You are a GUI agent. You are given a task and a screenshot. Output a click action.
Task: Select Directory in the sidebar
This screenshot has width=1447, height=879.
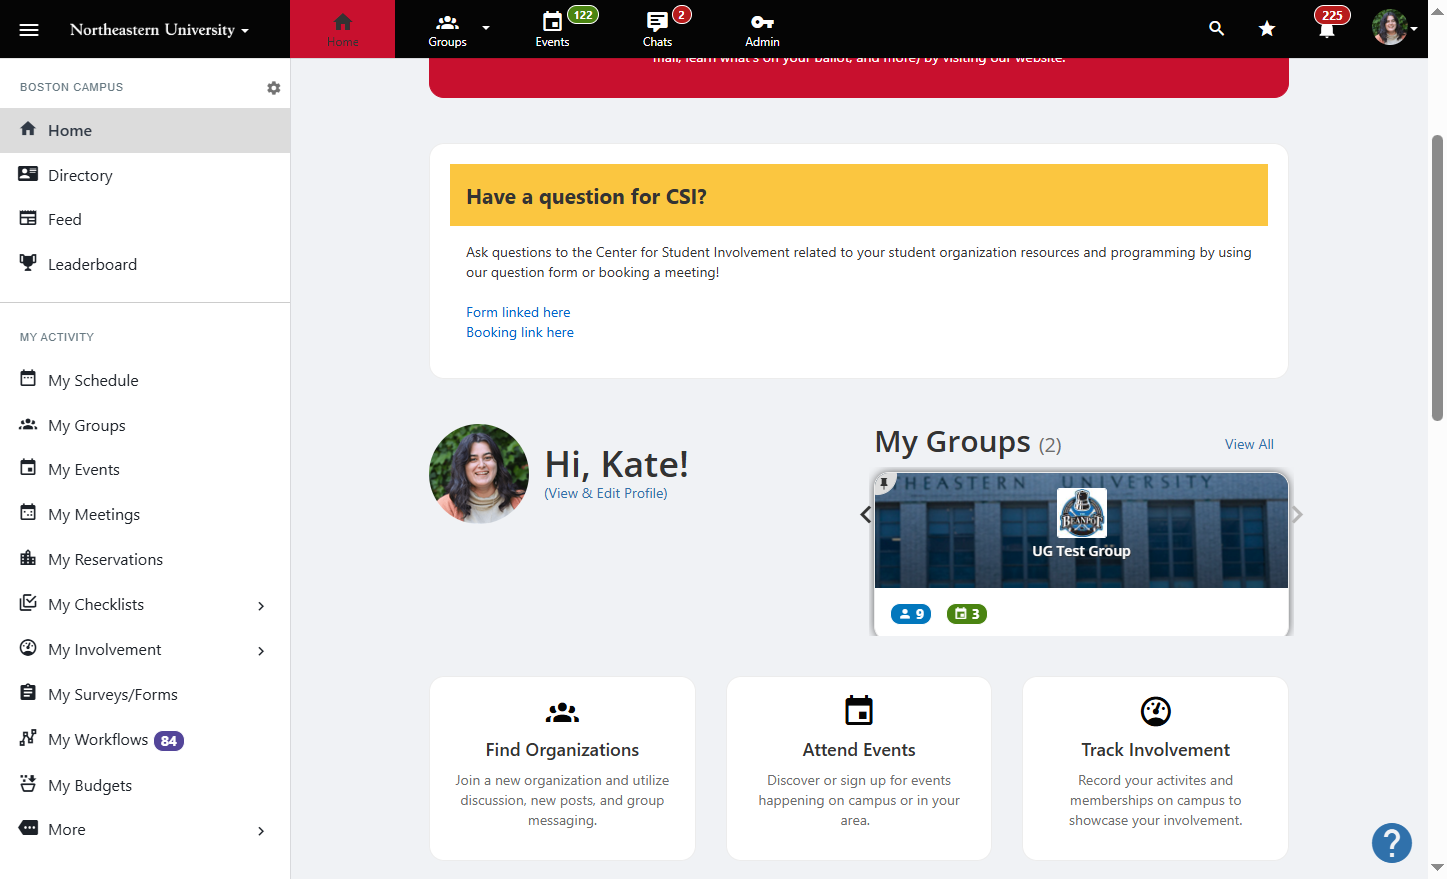point(145,175)
